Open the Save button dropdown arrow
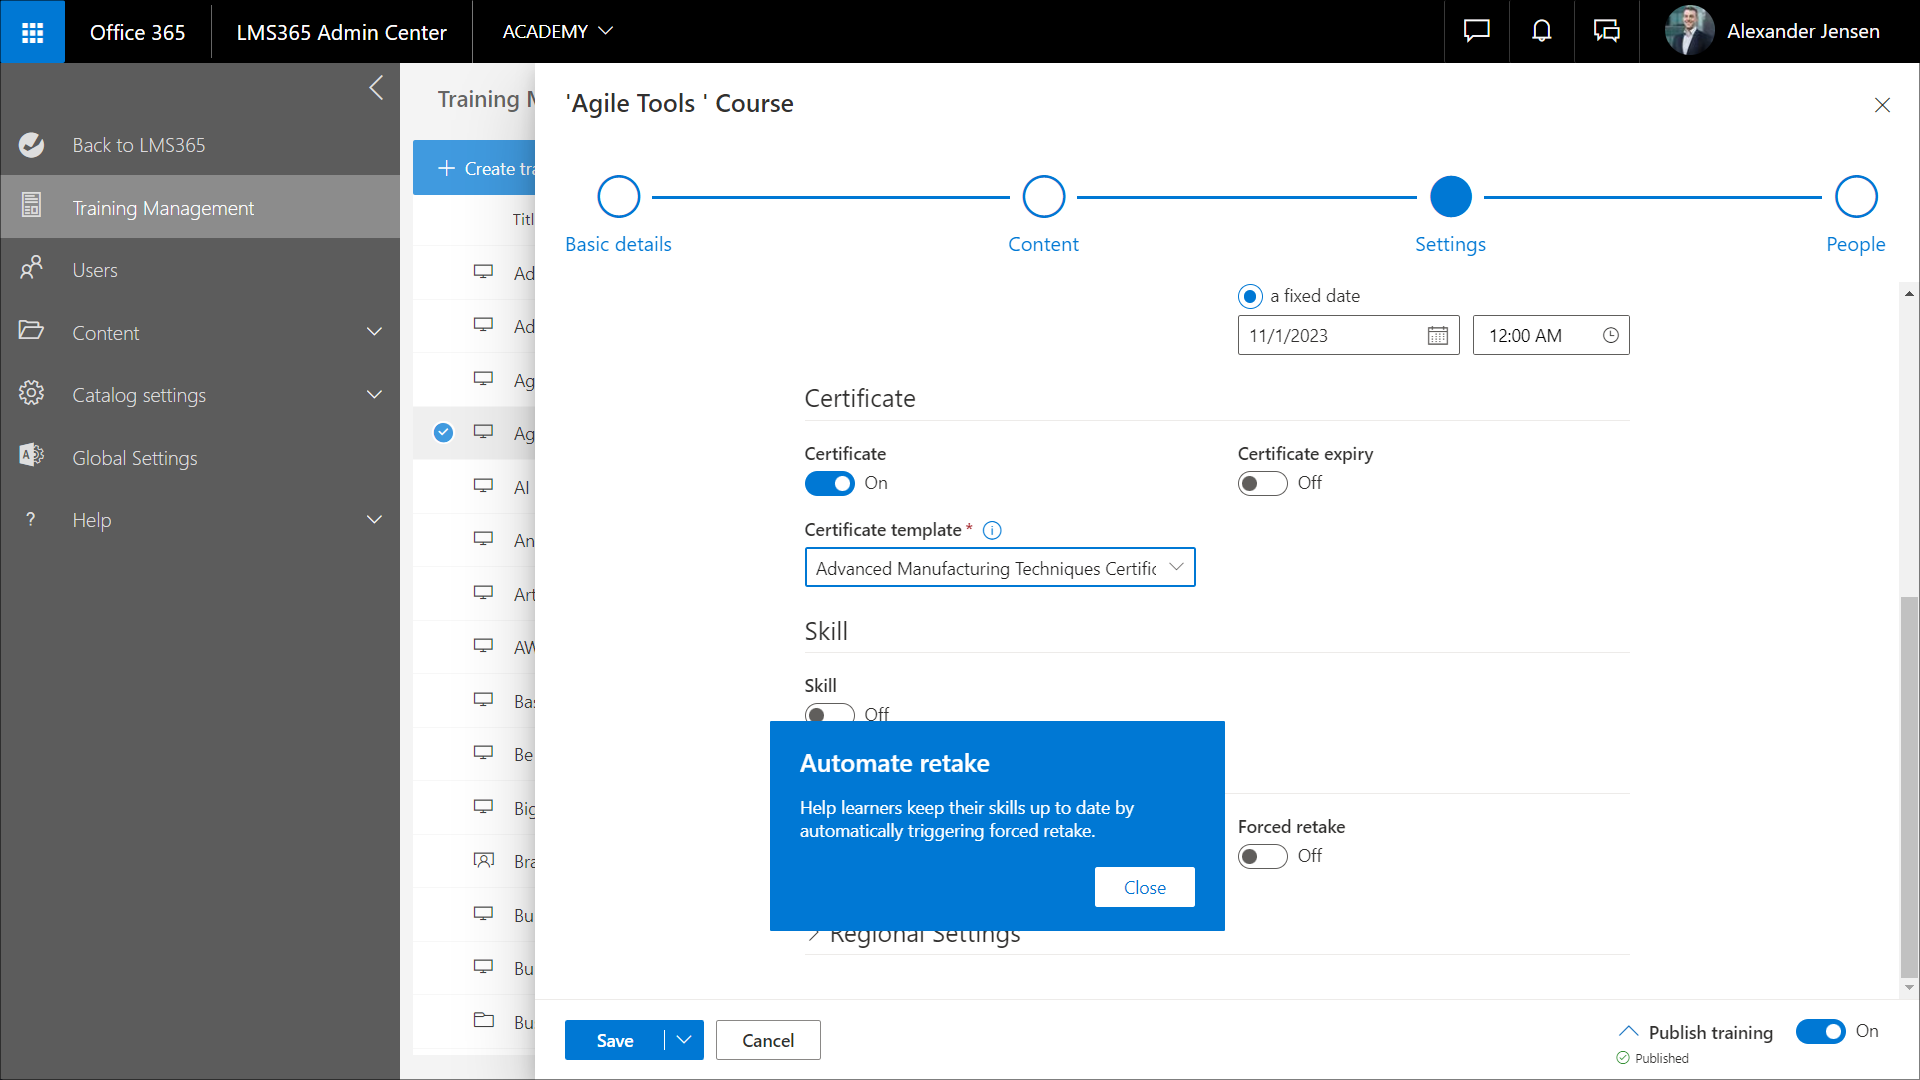Viewport: 1920px width, 1080px height. pos(684,1040)
